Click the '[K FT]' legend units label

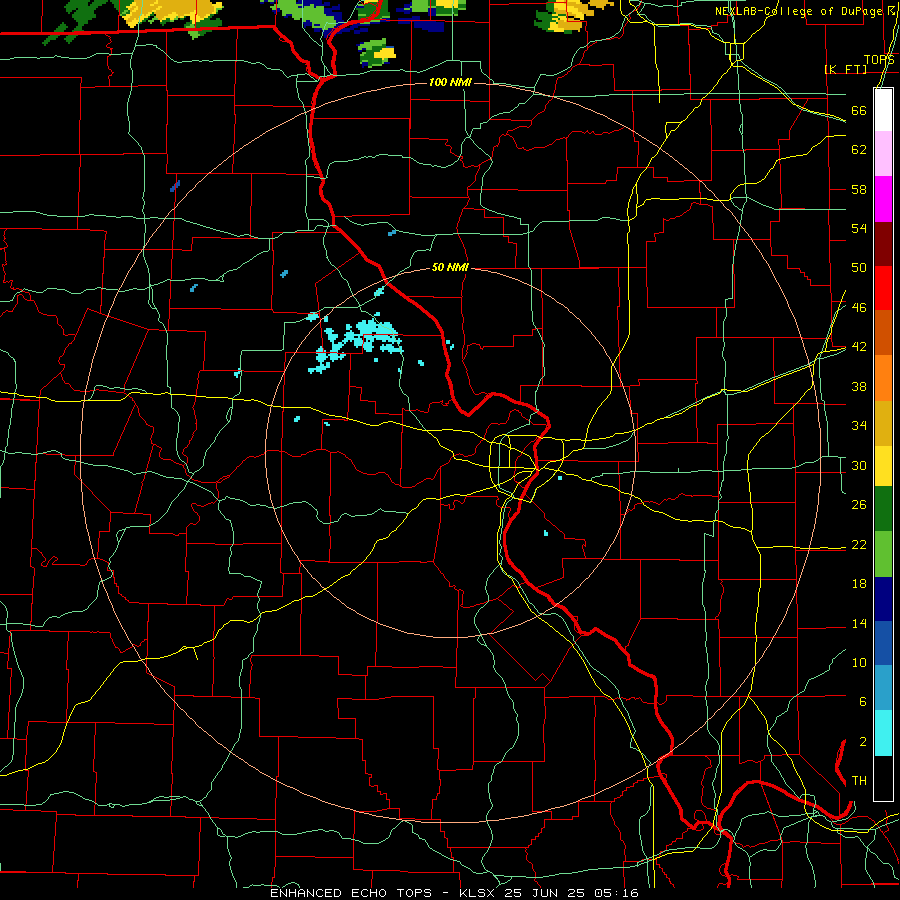[x=846, y=69]
